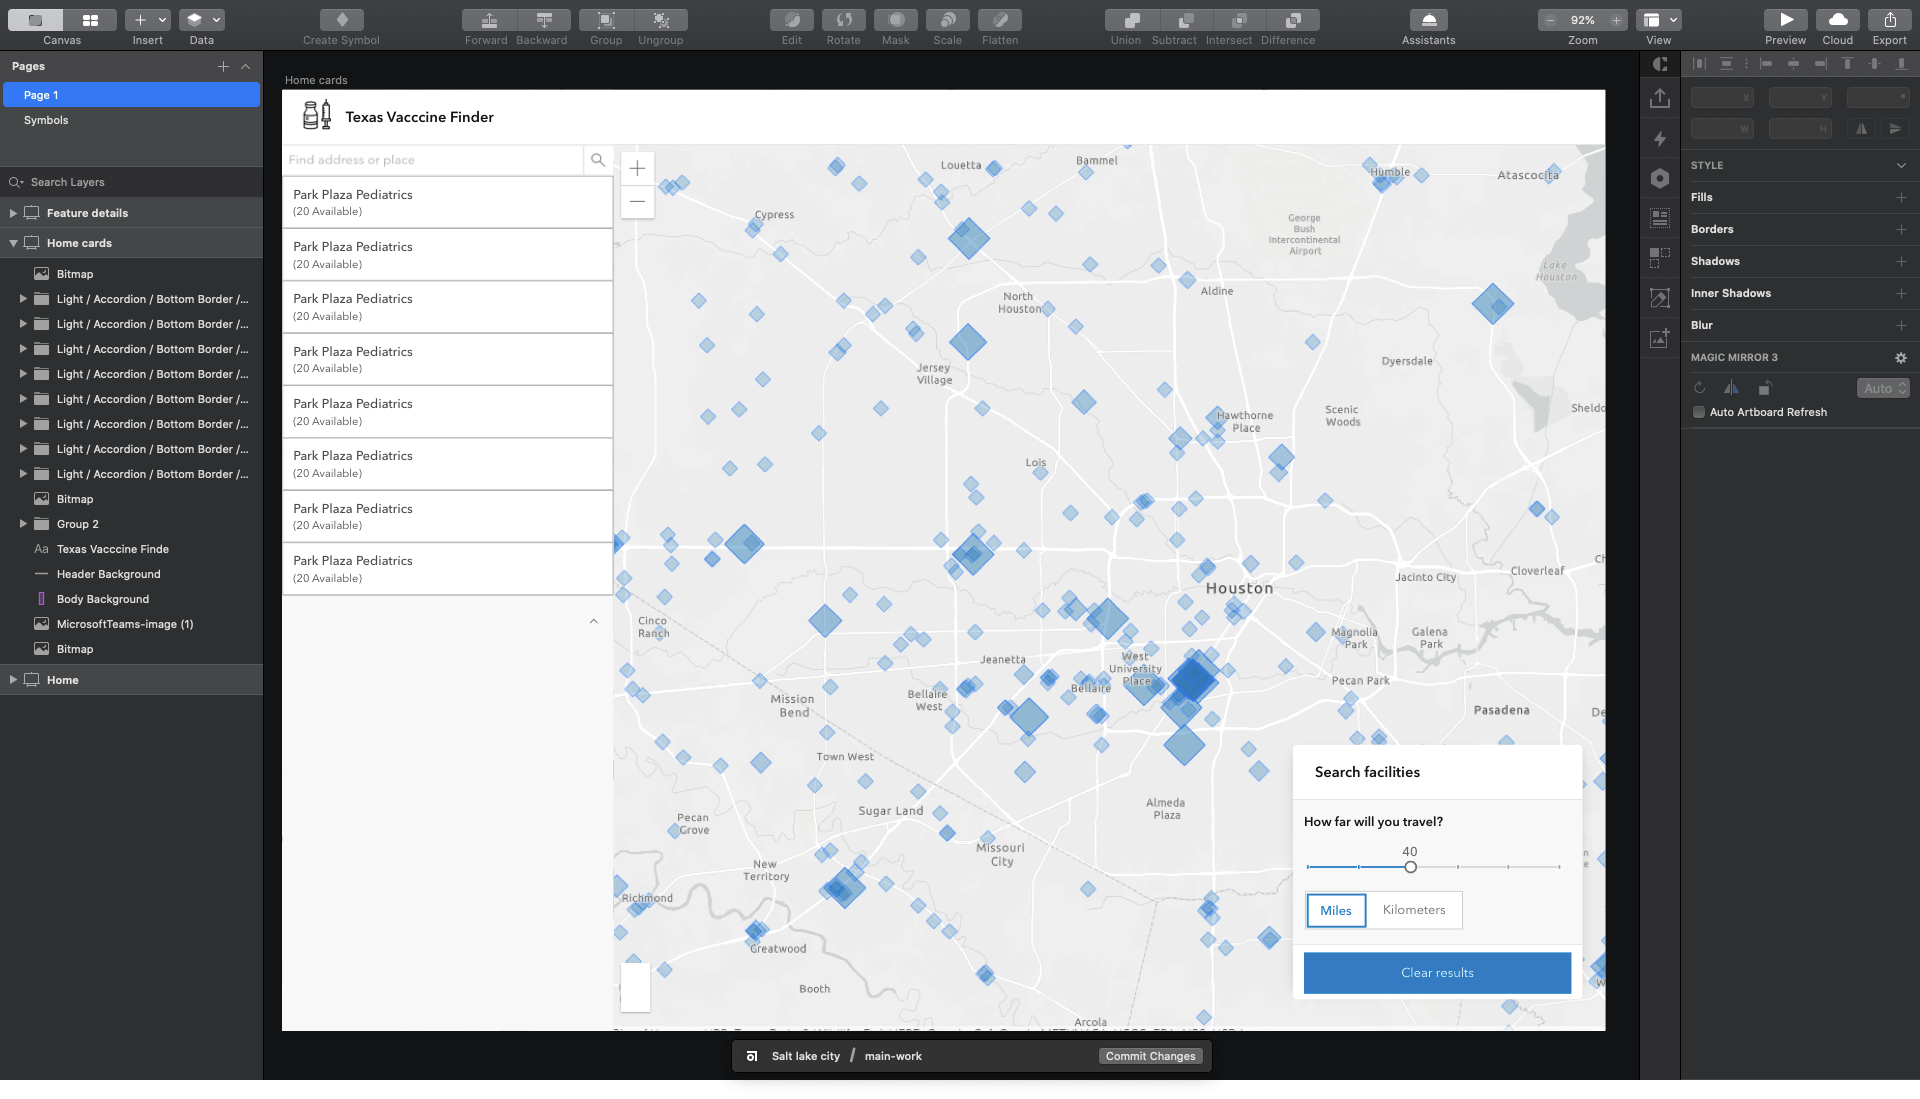Select the Rotate tool in toolbar
Viewport: 1920px width, 1099px height.
pos(843,20)
